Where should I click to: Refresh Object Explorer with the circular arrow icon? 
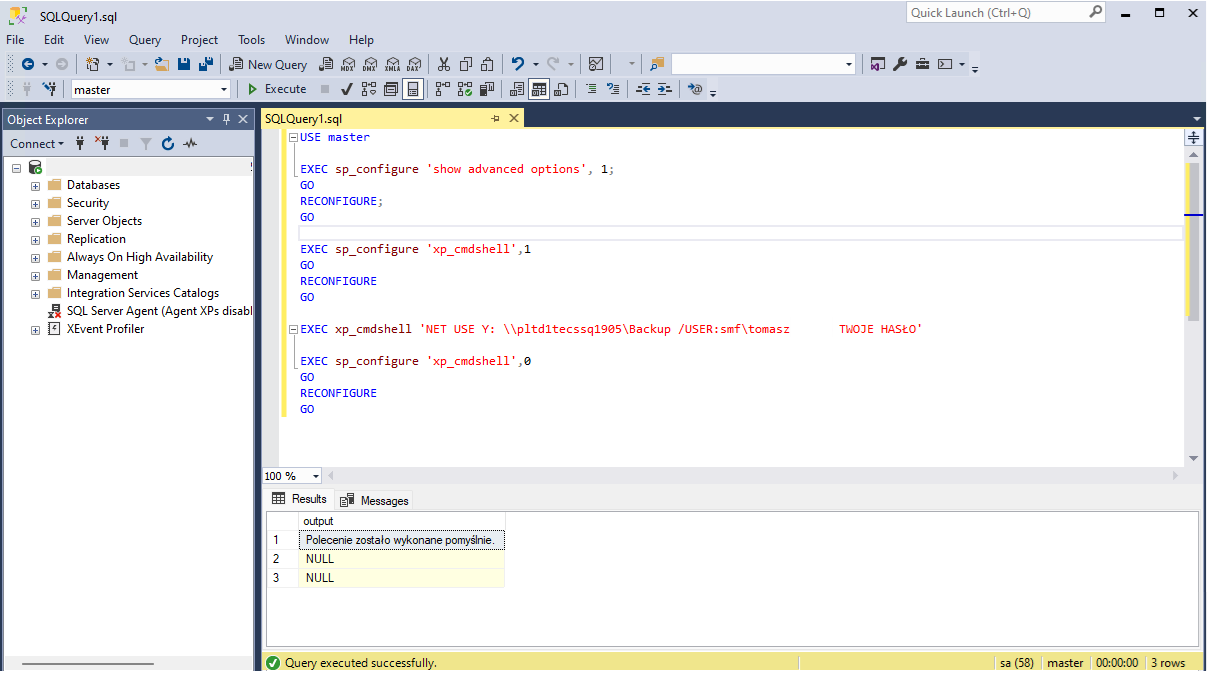pyautogui.click(x=168, y=144)
